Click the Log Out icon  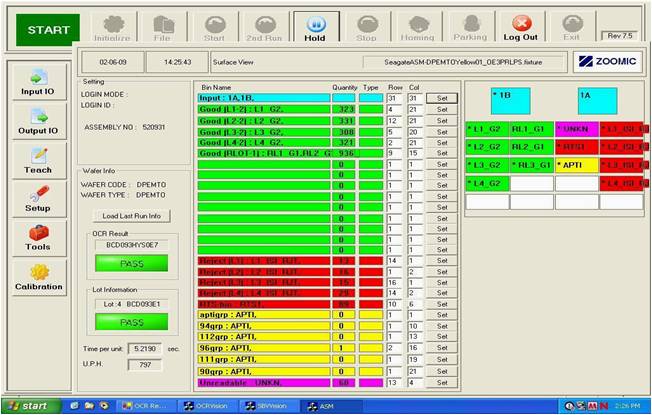tap(520, 27)
